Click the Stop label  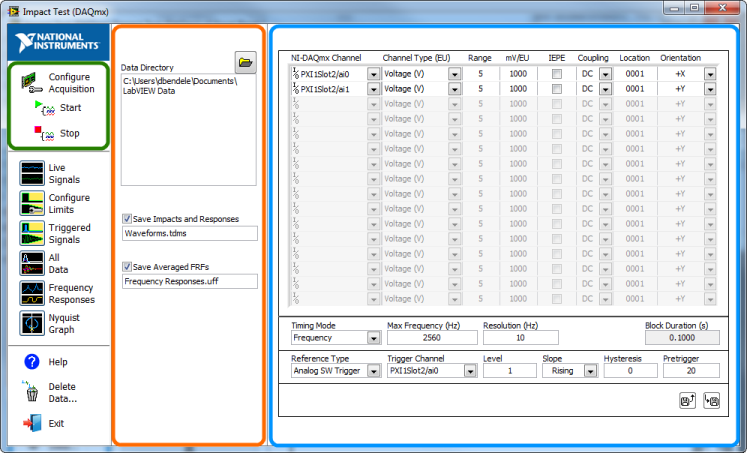click(x=70, y=133)
